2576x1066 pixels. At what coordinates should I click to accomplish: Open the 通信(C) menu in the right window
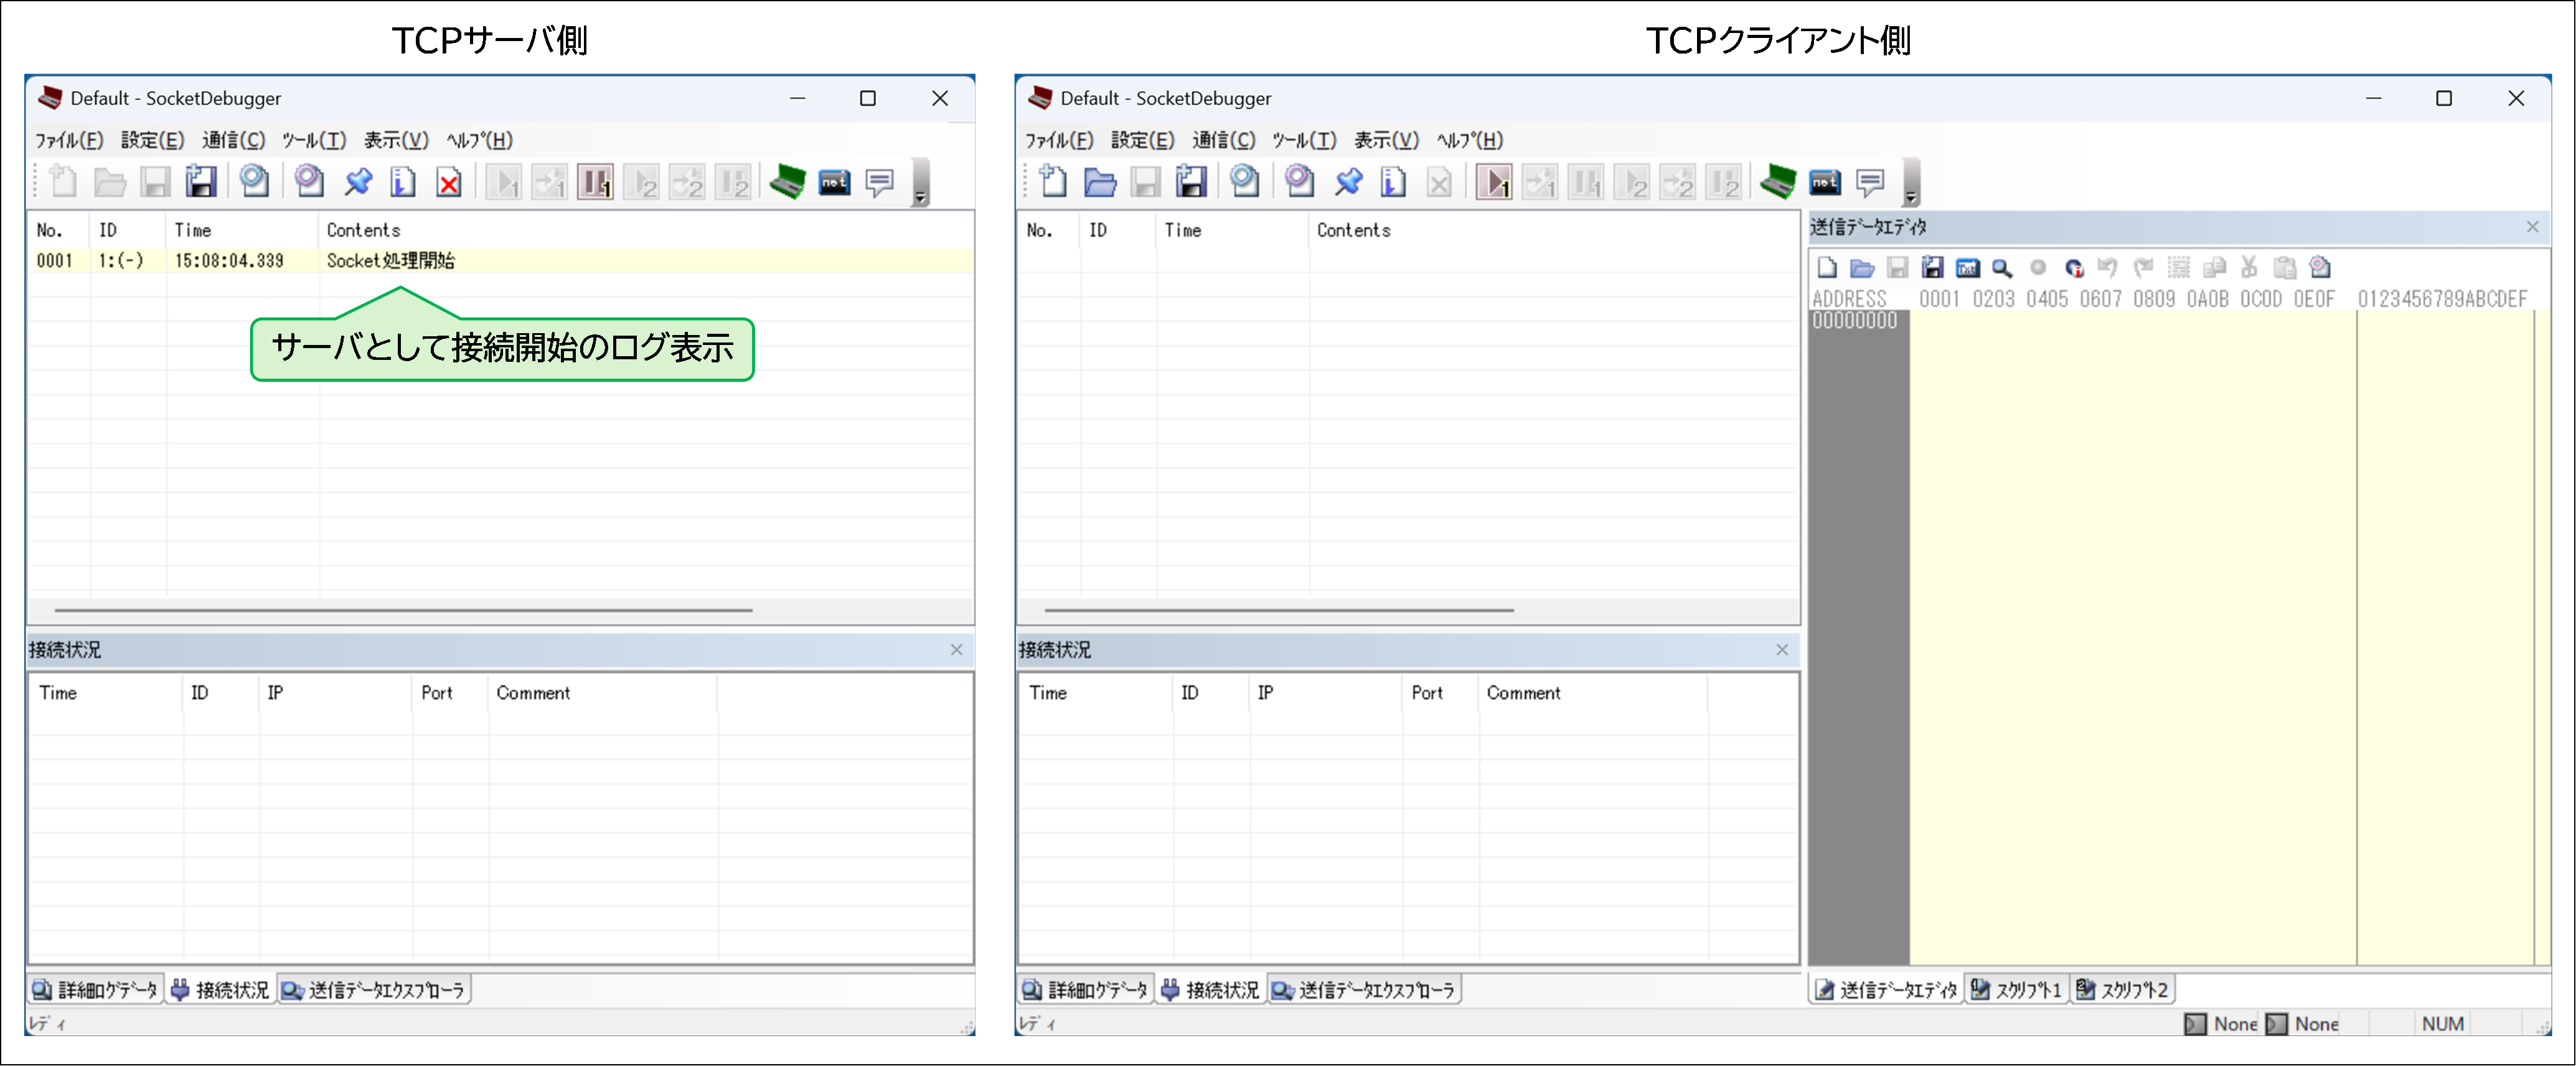pyautogui.click(x=1223, y=140)
